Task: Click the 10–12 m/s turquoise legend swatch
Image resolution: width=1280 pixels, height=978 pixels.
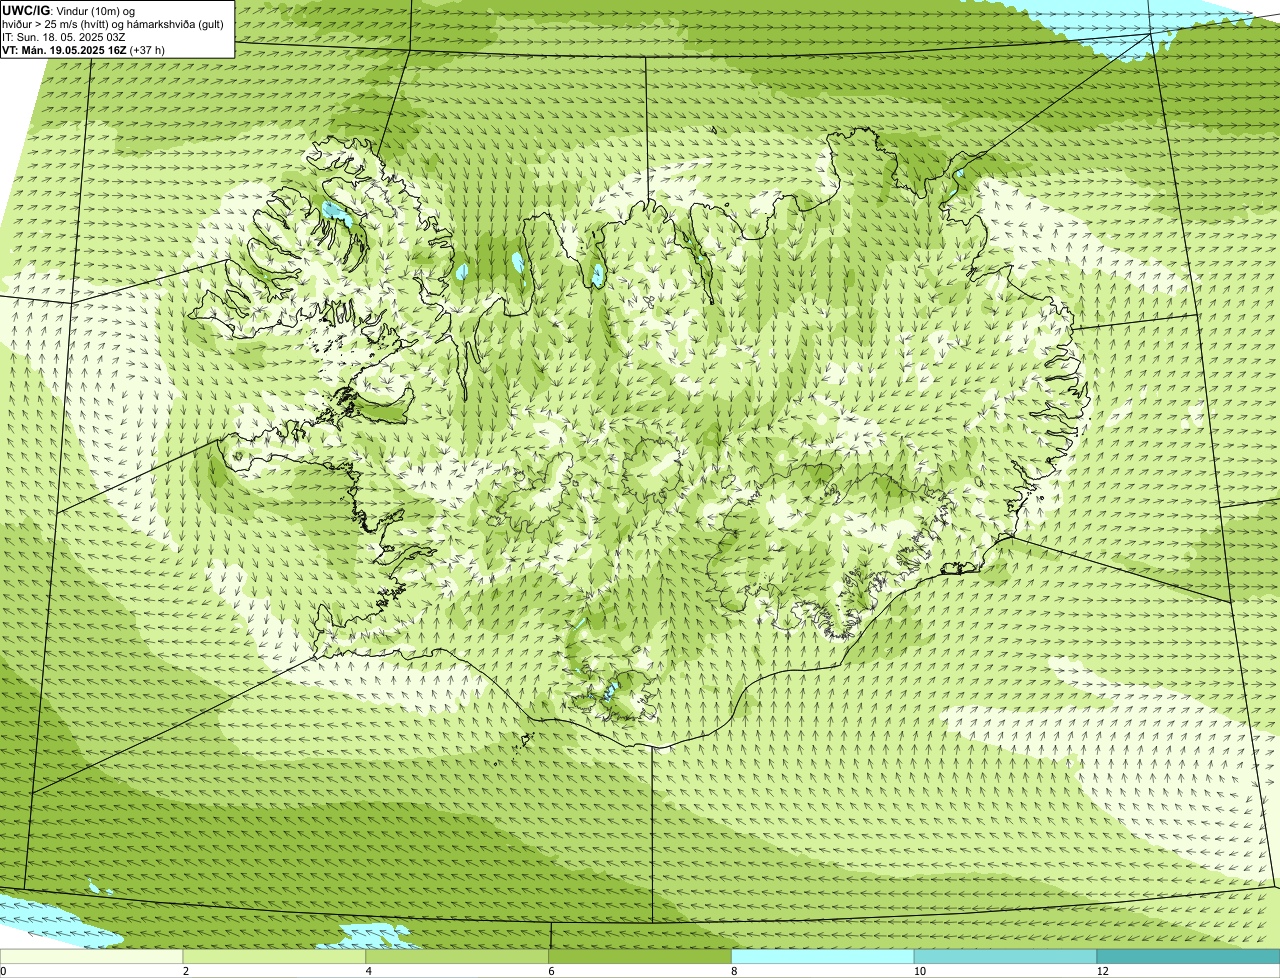Action: pyautogui.click(x=1005, y=957)
